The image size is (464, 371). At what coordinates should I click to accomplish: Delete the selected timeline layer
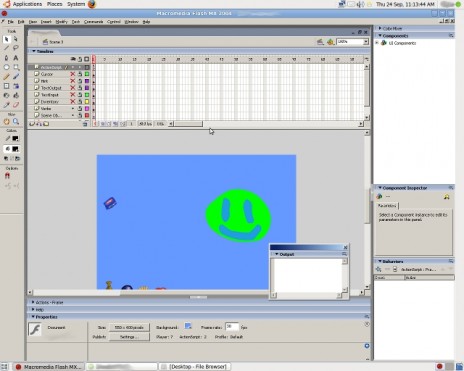tap(85, 124)
